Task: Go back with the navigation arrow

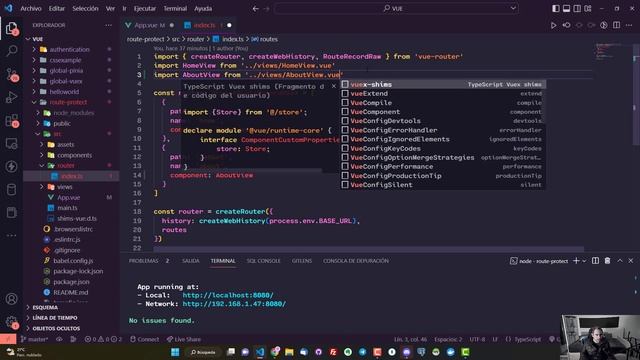Action: pos(256,9)
